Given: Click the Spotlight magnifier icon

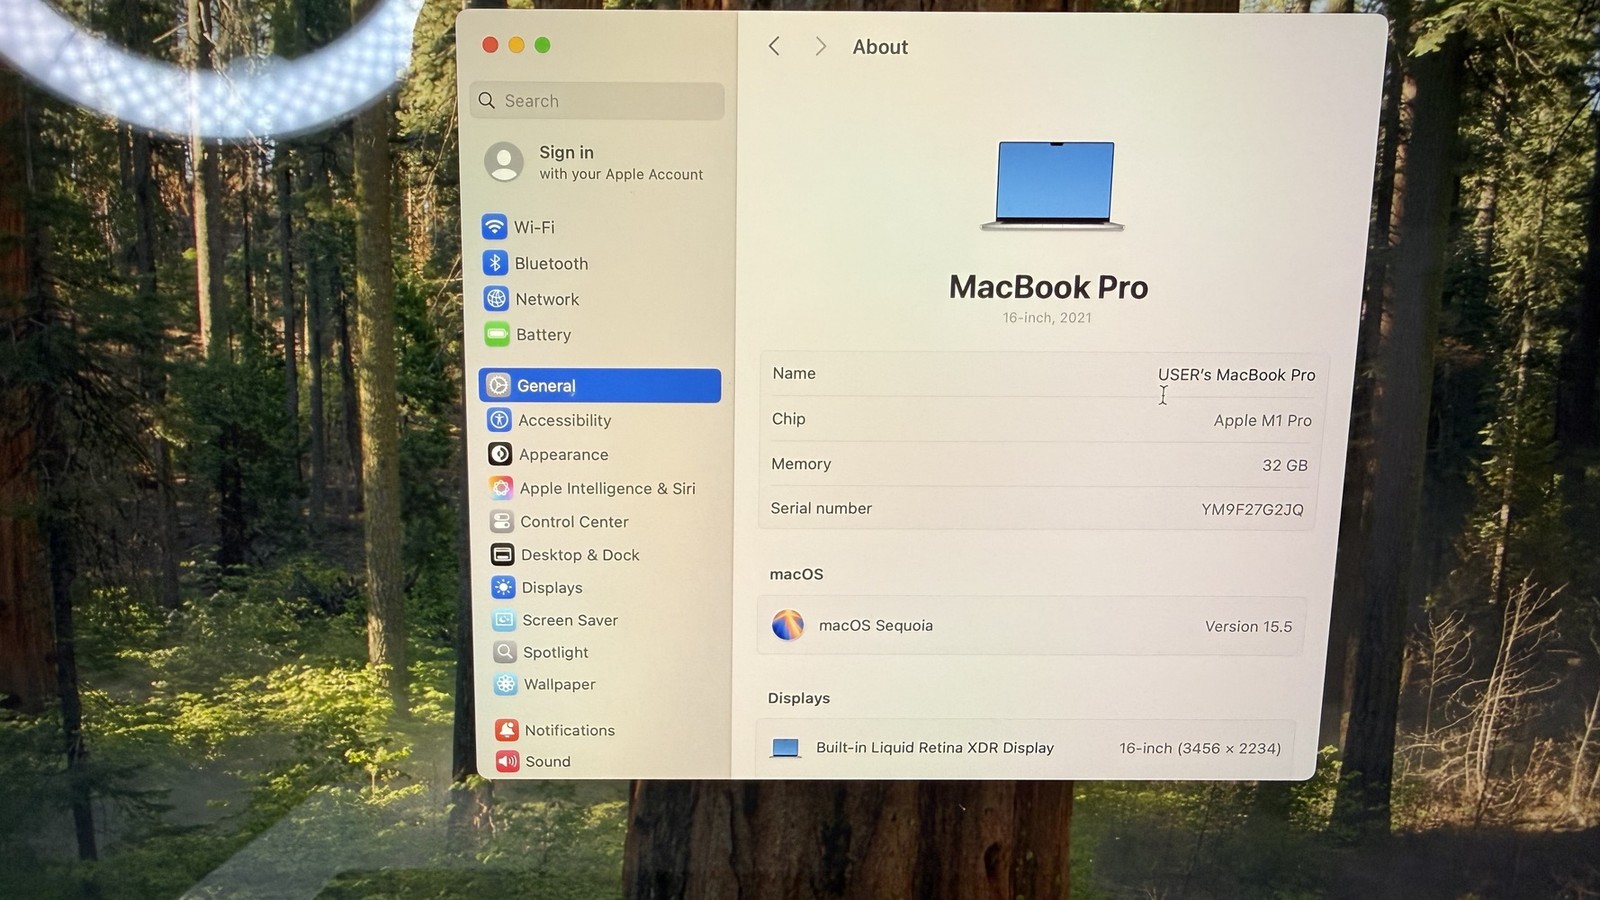Looking at the screenshot, I should coord(506,652).
